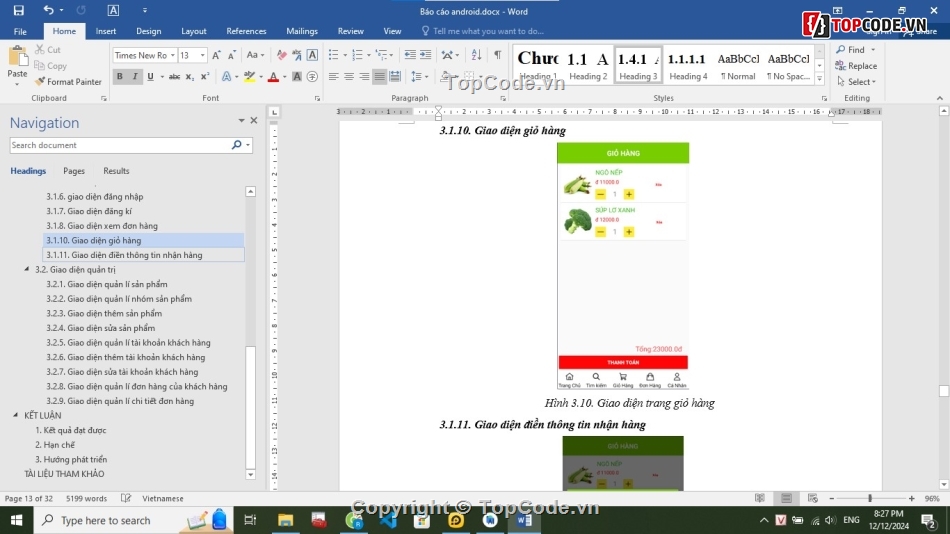Open the Review tab
Screen dimensions: 950x534
click(351, 31)
